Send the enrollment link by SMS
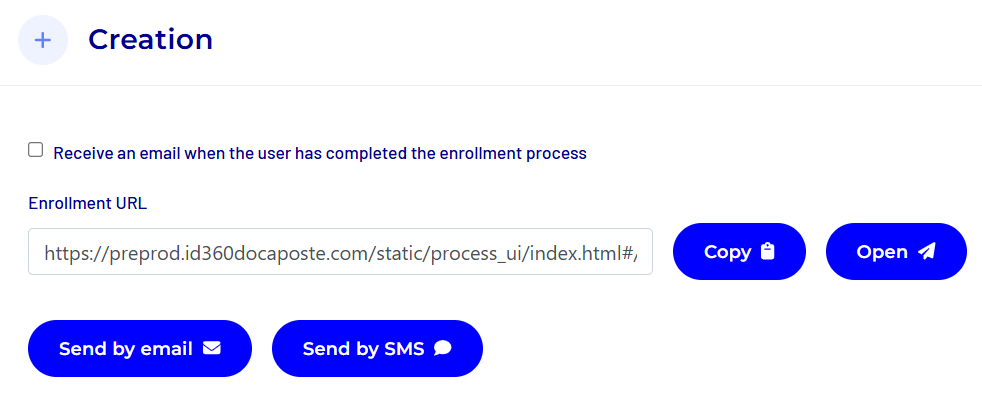The width and height of the screenshot is (982, 406). pyautogui.click(x=377, y=348)
